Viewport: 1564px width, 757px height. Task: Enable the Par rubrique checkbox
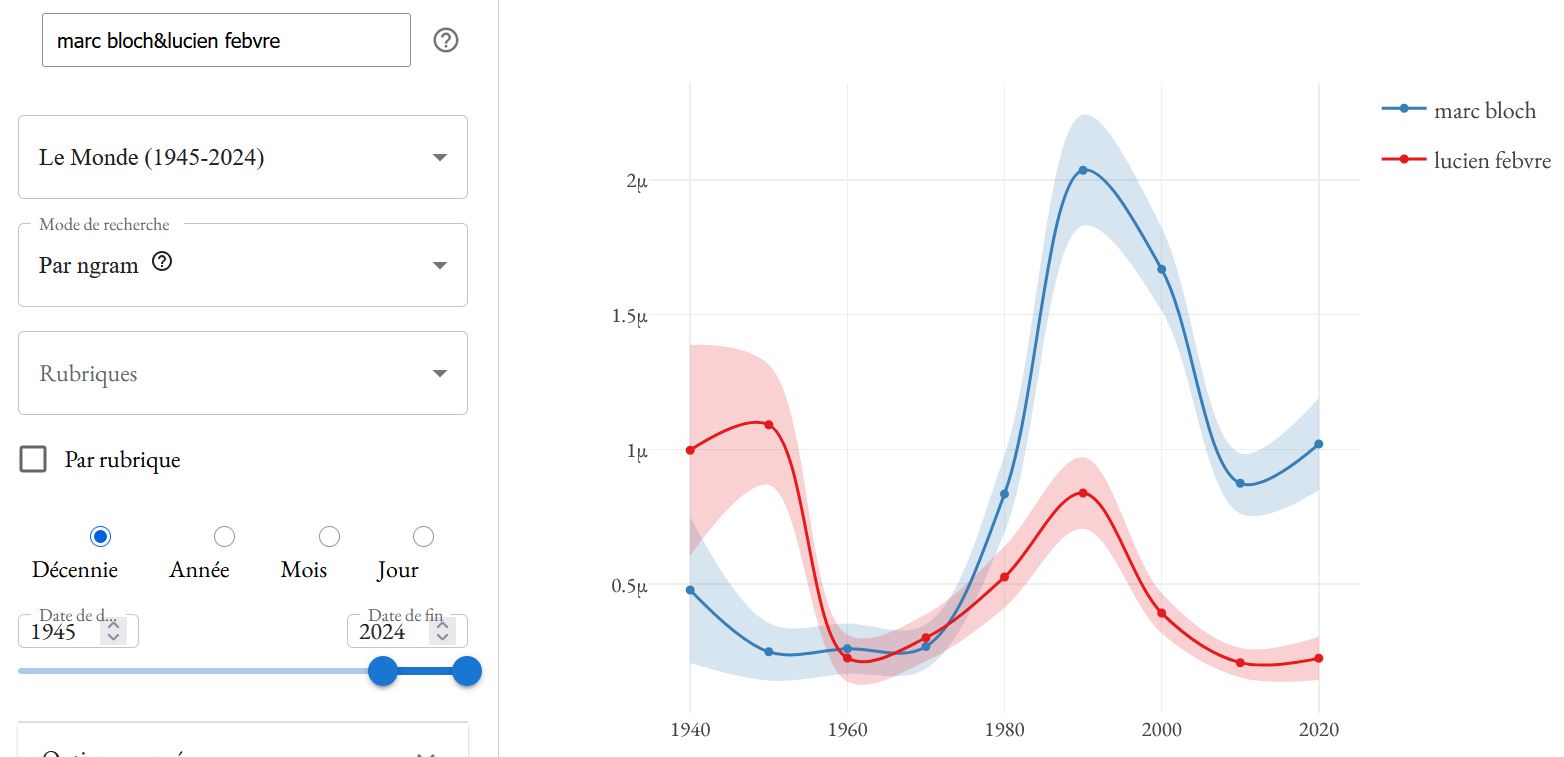coord(34,460)
